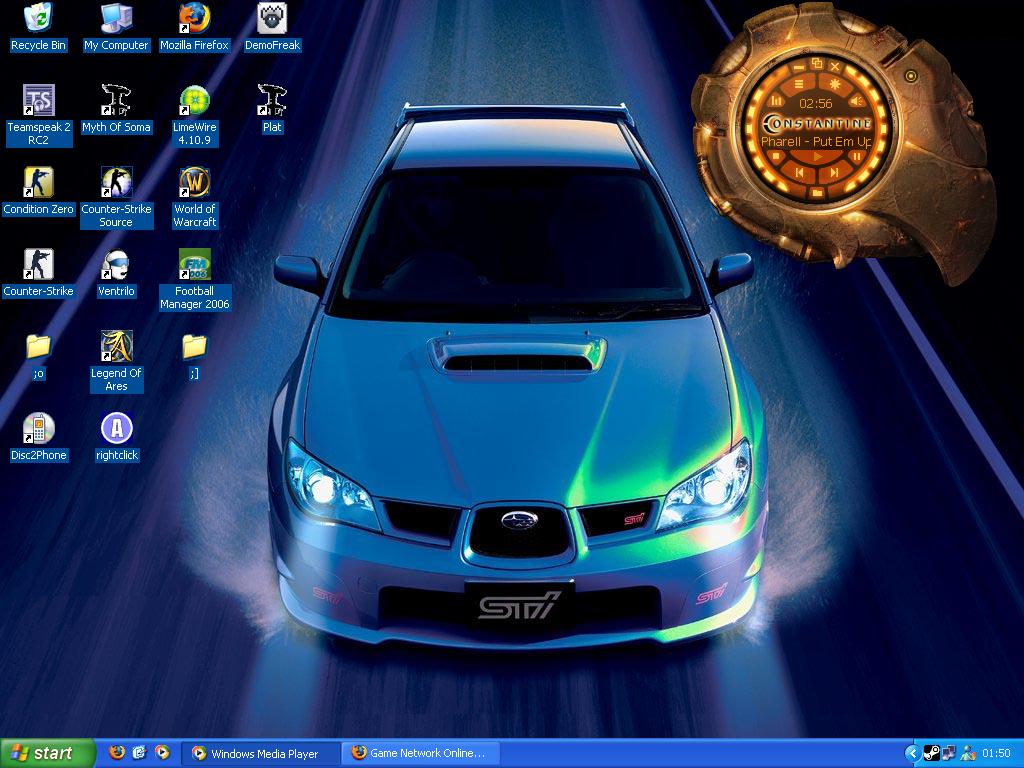Click the Steam icon in system tray
This screenshot has height=768, width=1024.
pos(930,753)
